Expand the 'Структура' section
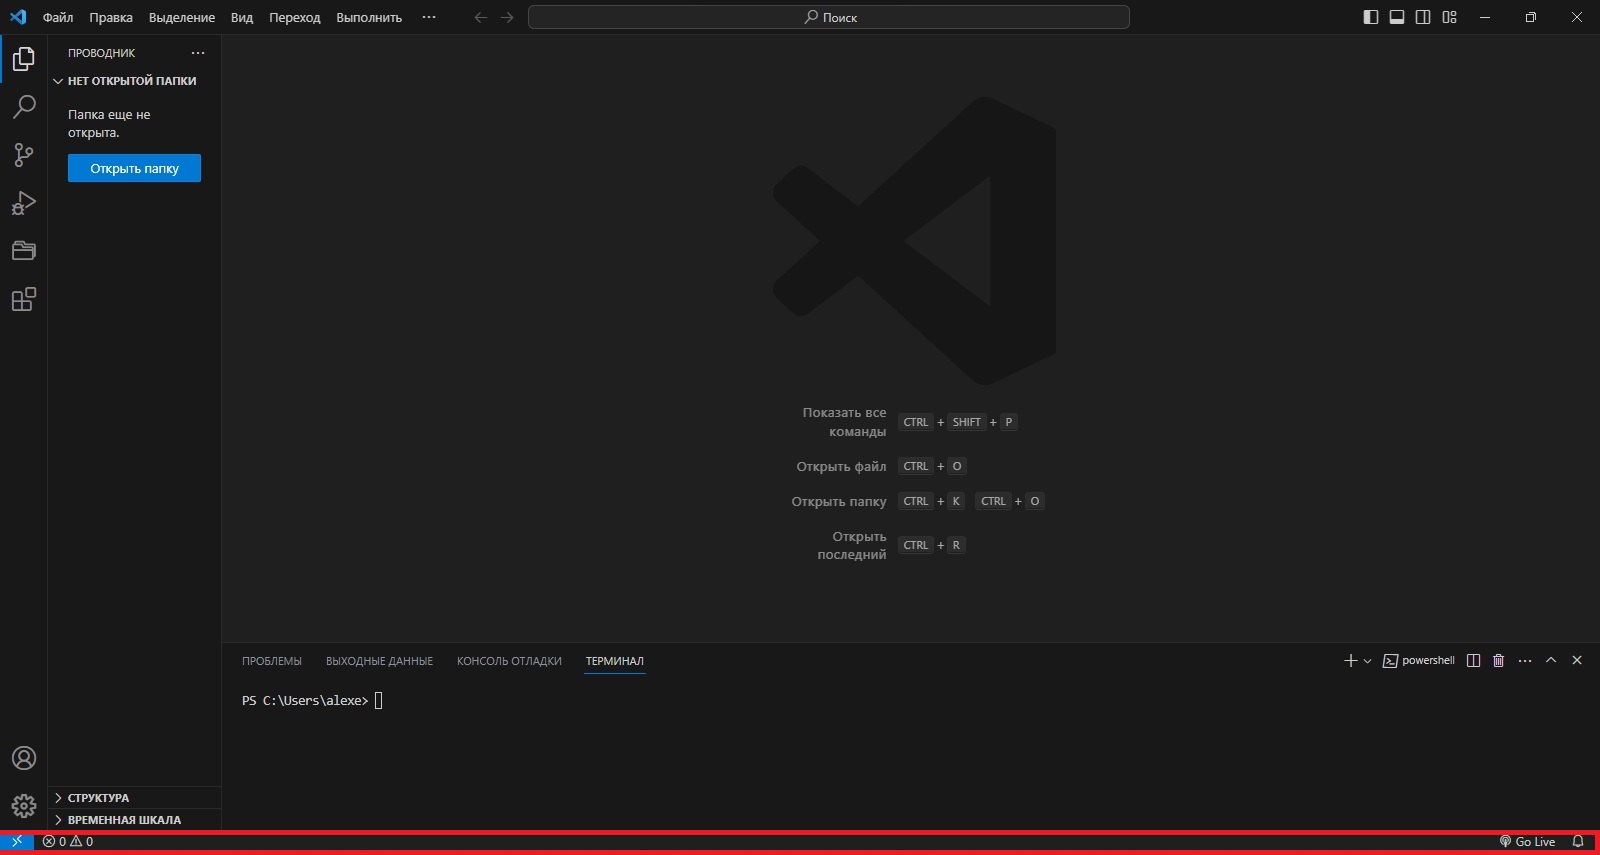Image resolution: width=1600 pixels, height=855 pixels. pyautogui.click(x=134, y=798)
